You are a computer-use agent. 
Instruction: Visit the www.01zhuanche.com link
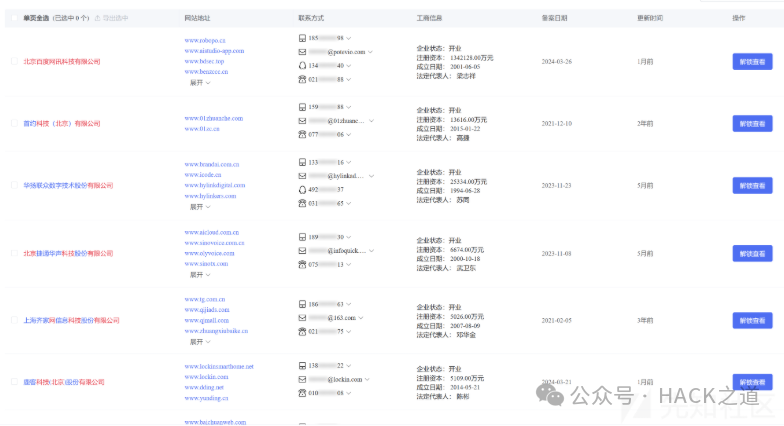(x=214, y=118)
